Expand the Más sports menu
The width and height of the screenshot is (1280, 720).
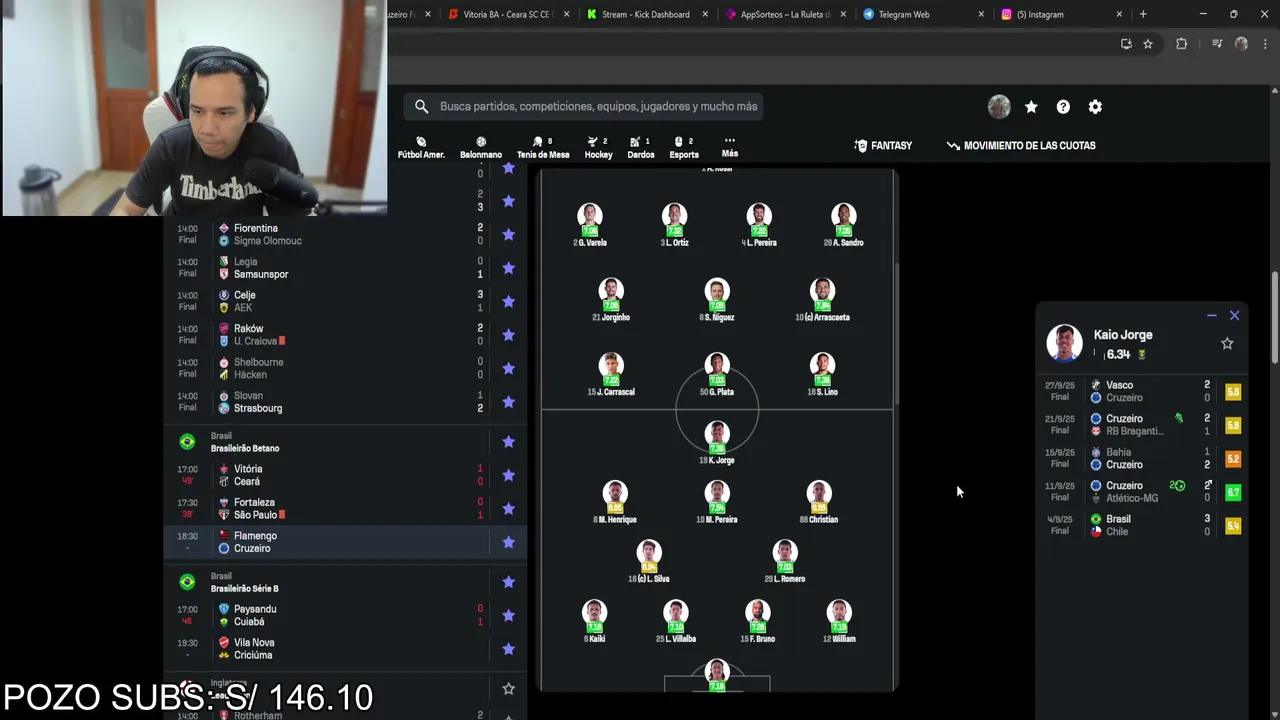730,147
